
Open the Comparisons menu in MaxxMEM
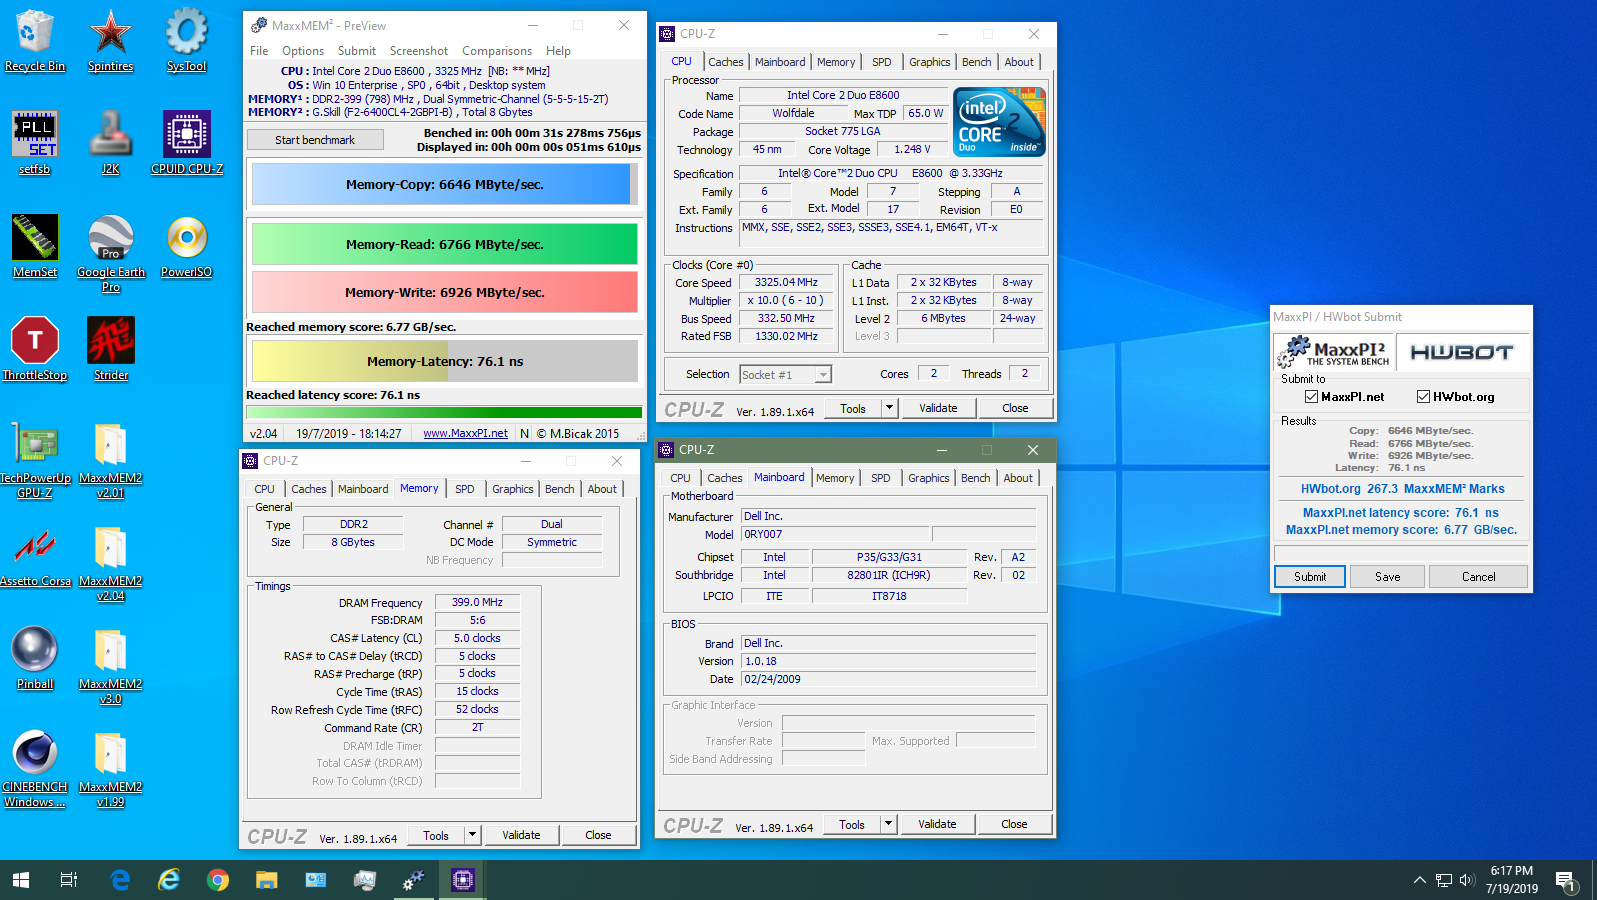click(497, 51)
